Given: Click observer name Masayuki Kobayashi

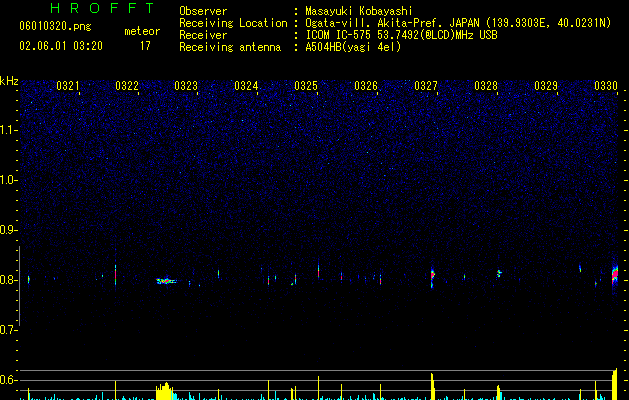Looking at the screenshot, I should (359, 11).
